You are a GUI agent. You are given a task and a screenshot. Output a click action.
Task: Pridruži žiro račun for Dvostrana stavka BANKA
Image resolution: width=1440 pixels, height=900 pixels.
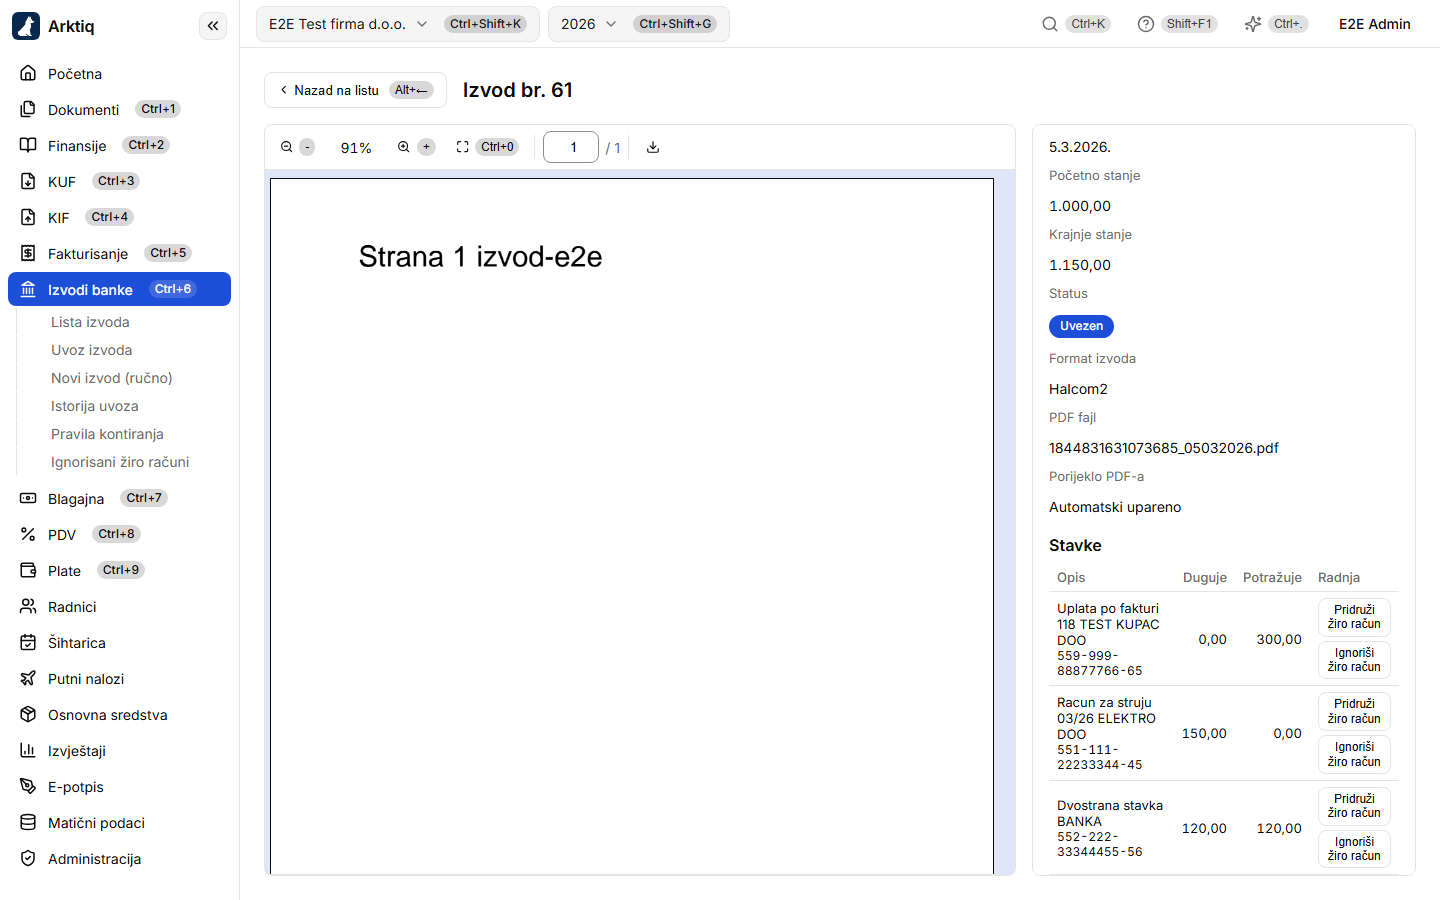coord(1354,806)
